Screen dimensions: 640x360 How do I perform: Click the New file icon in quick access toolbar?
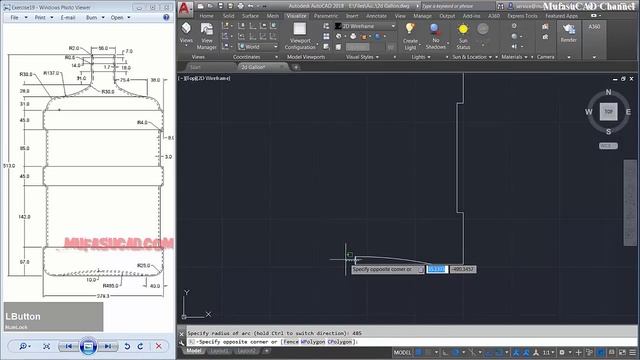pyautogui.click(x=200, y=6)
